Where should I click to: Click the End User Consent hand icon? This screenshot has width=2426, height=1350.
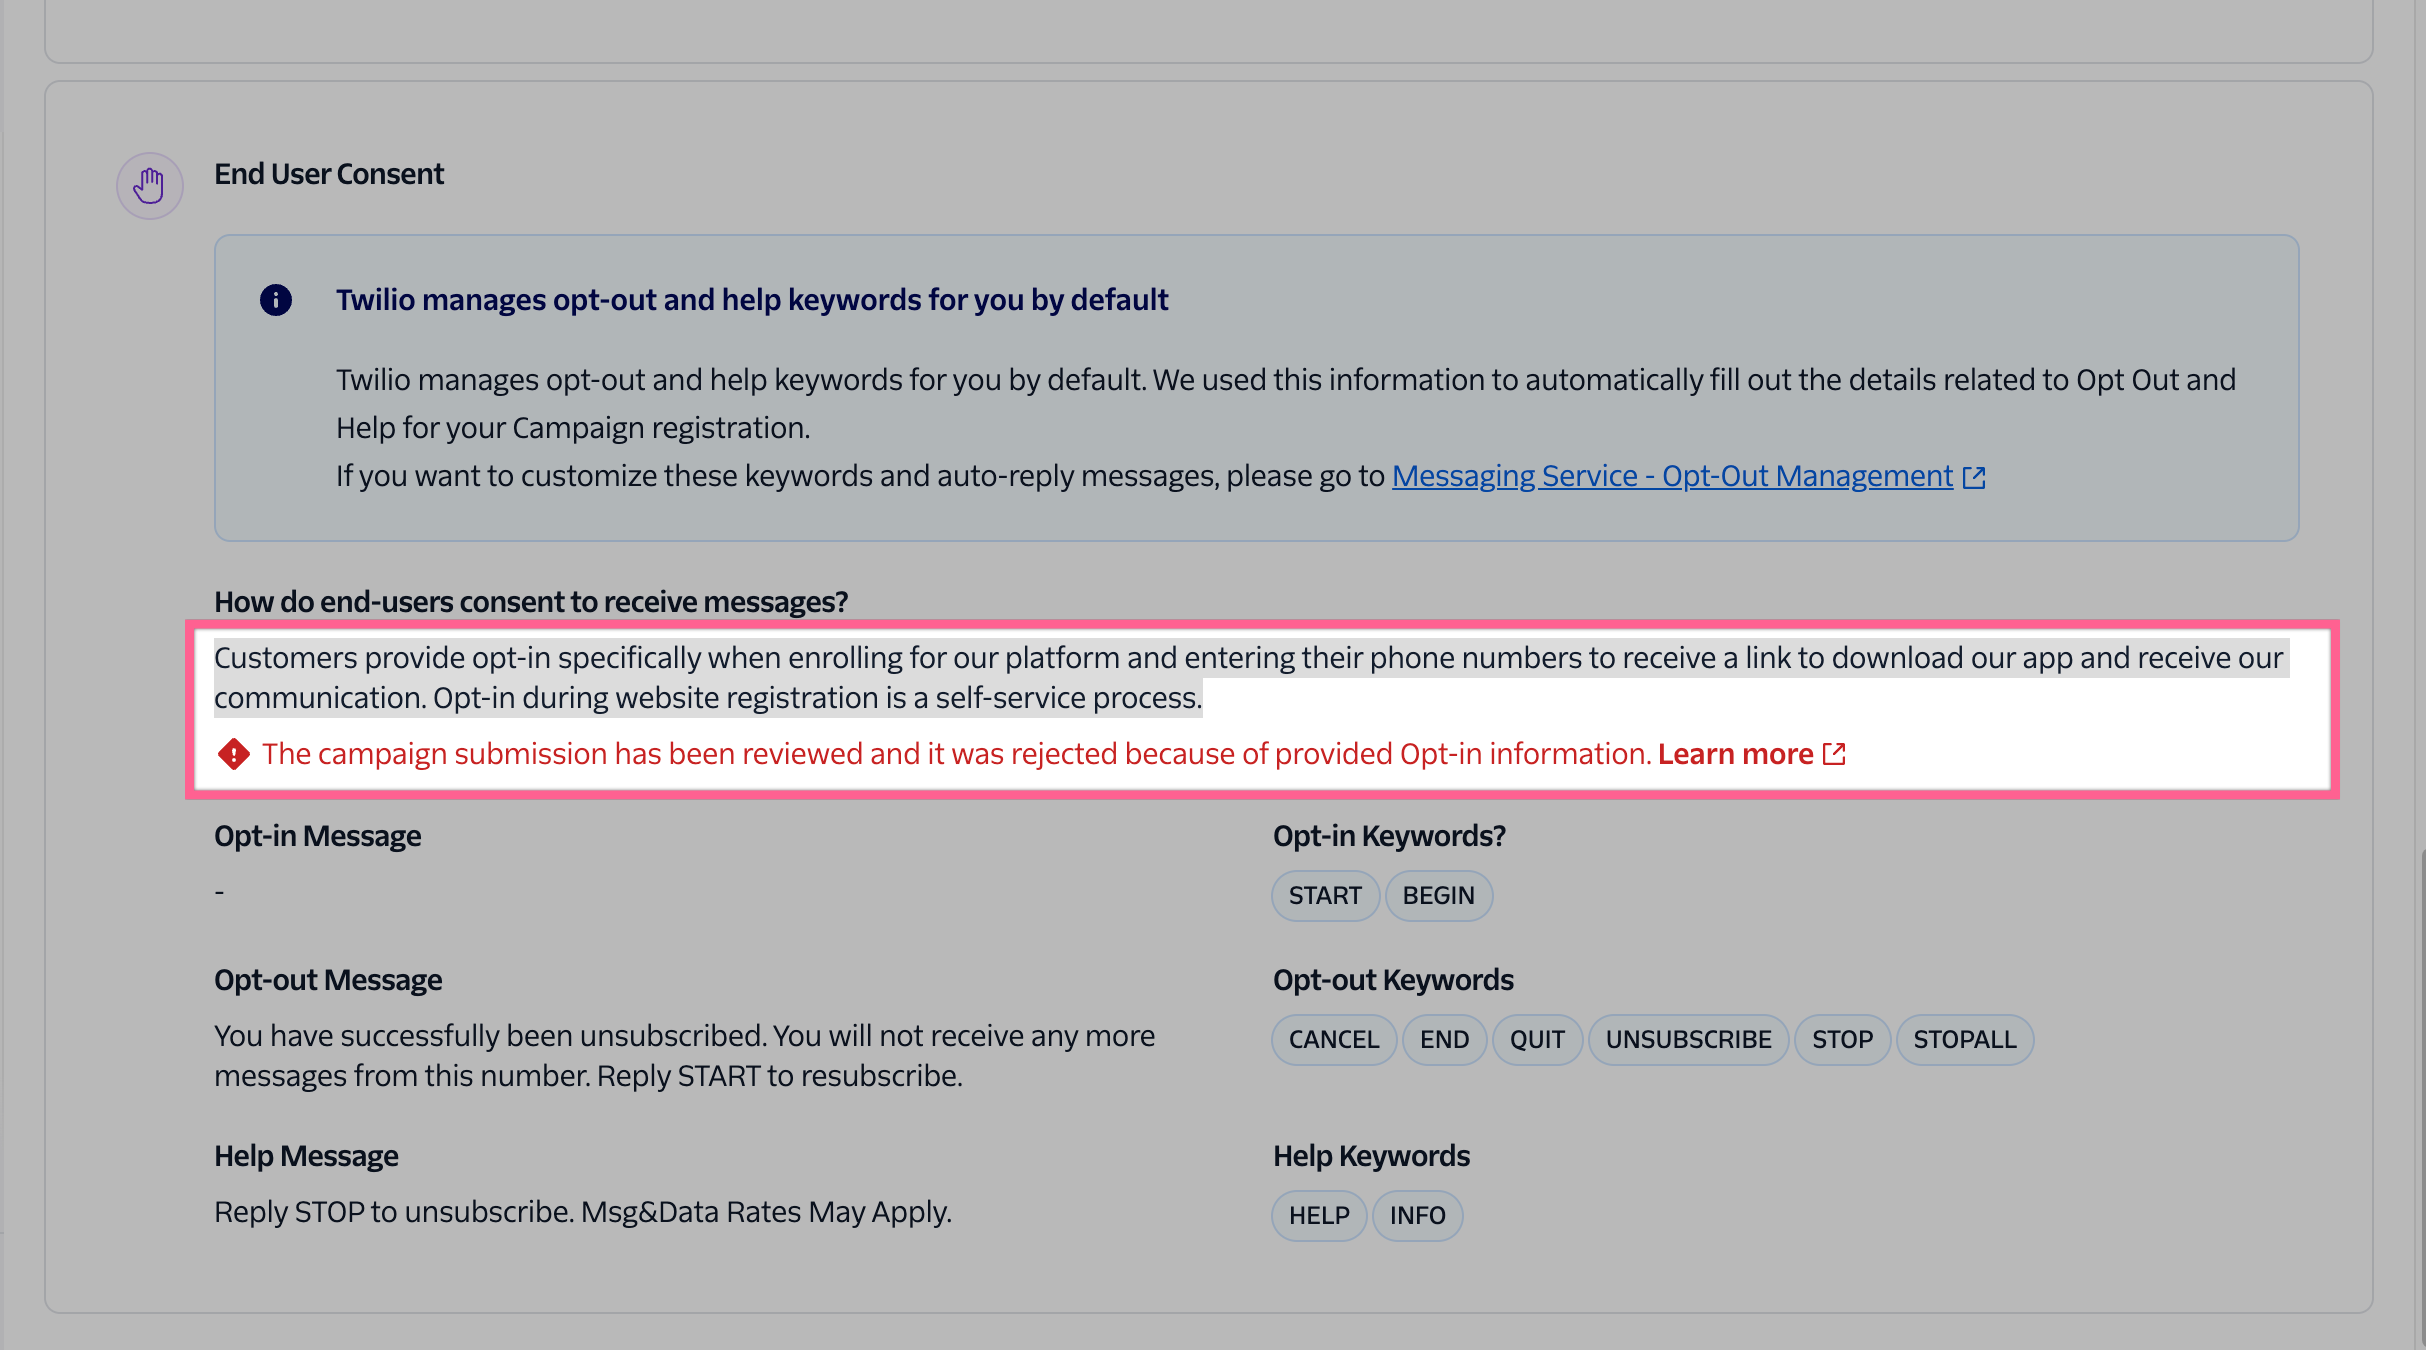point(149,185)
